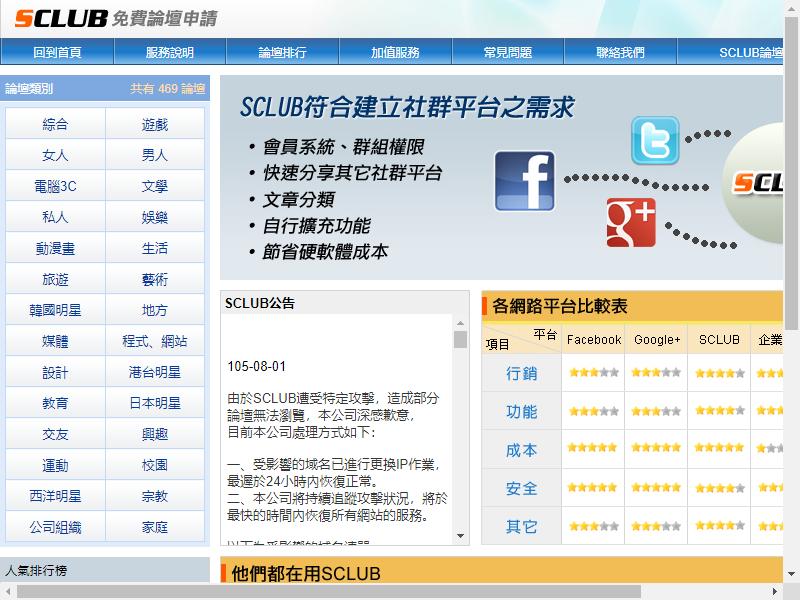
Task: Open 服務說明 navigation item
Action: (x=170, y=52)
